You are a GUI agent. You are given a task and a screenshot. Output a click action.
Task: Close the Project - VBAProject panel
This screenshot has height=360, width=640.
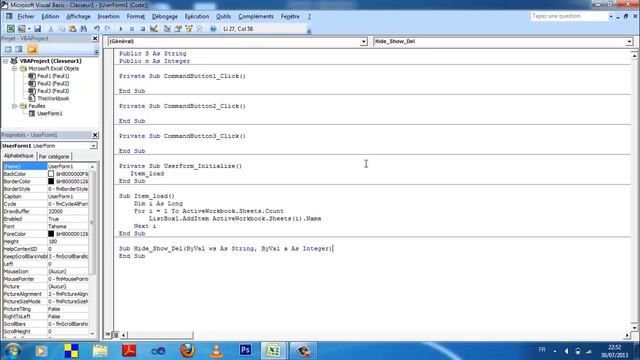tap(95, 38)
